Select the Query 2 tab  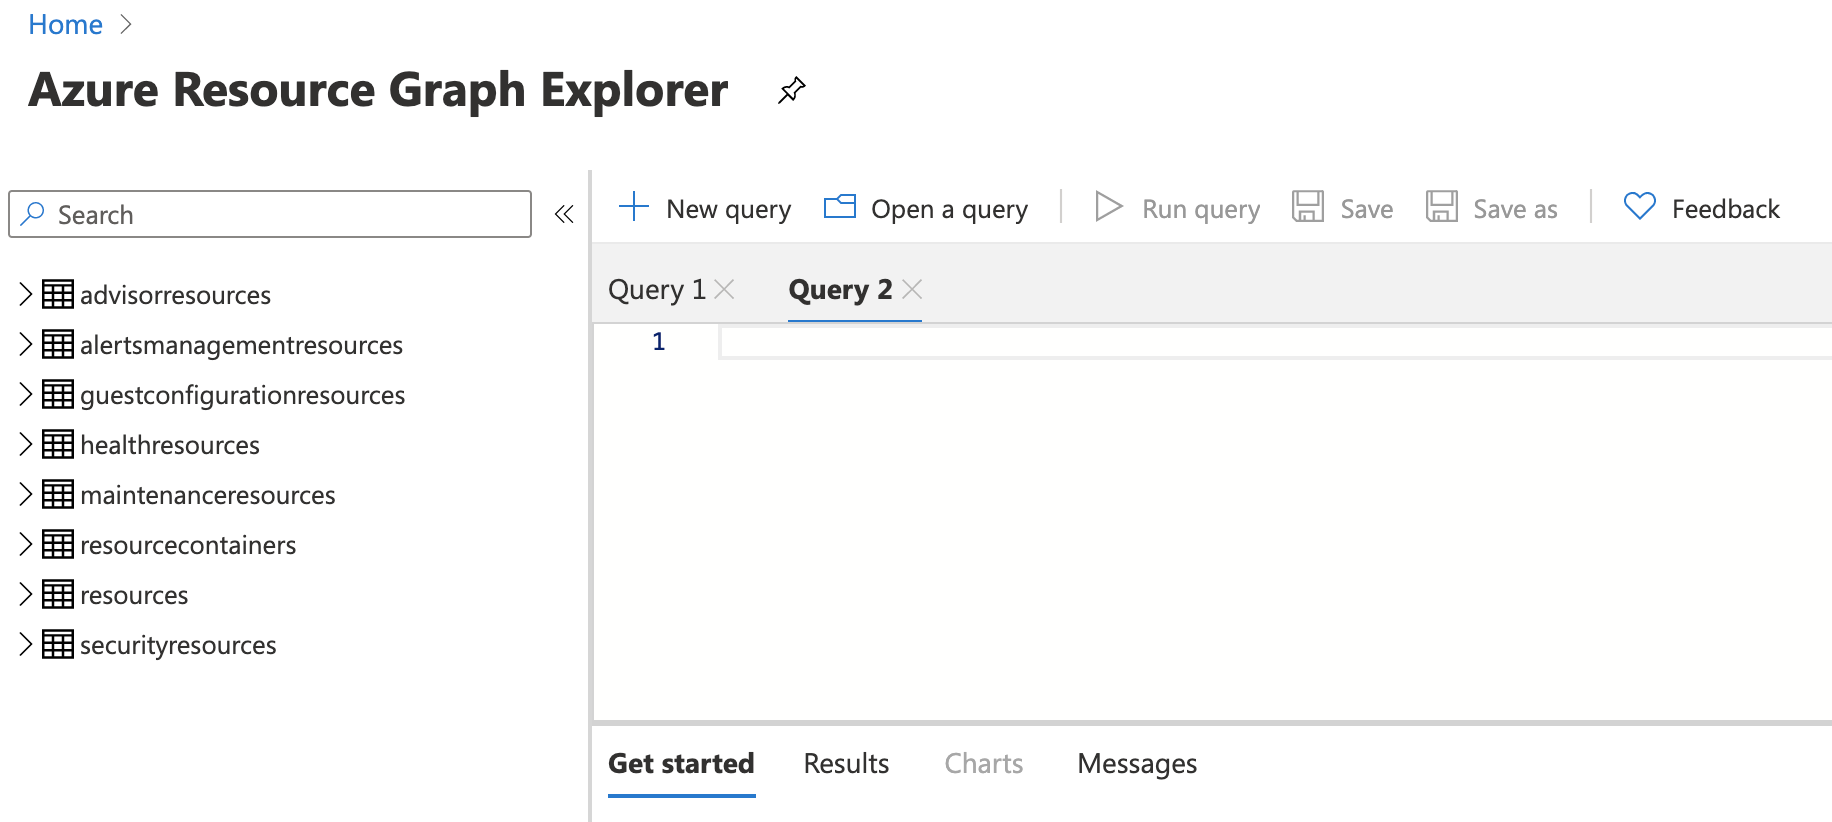click(x=840, y=289)
